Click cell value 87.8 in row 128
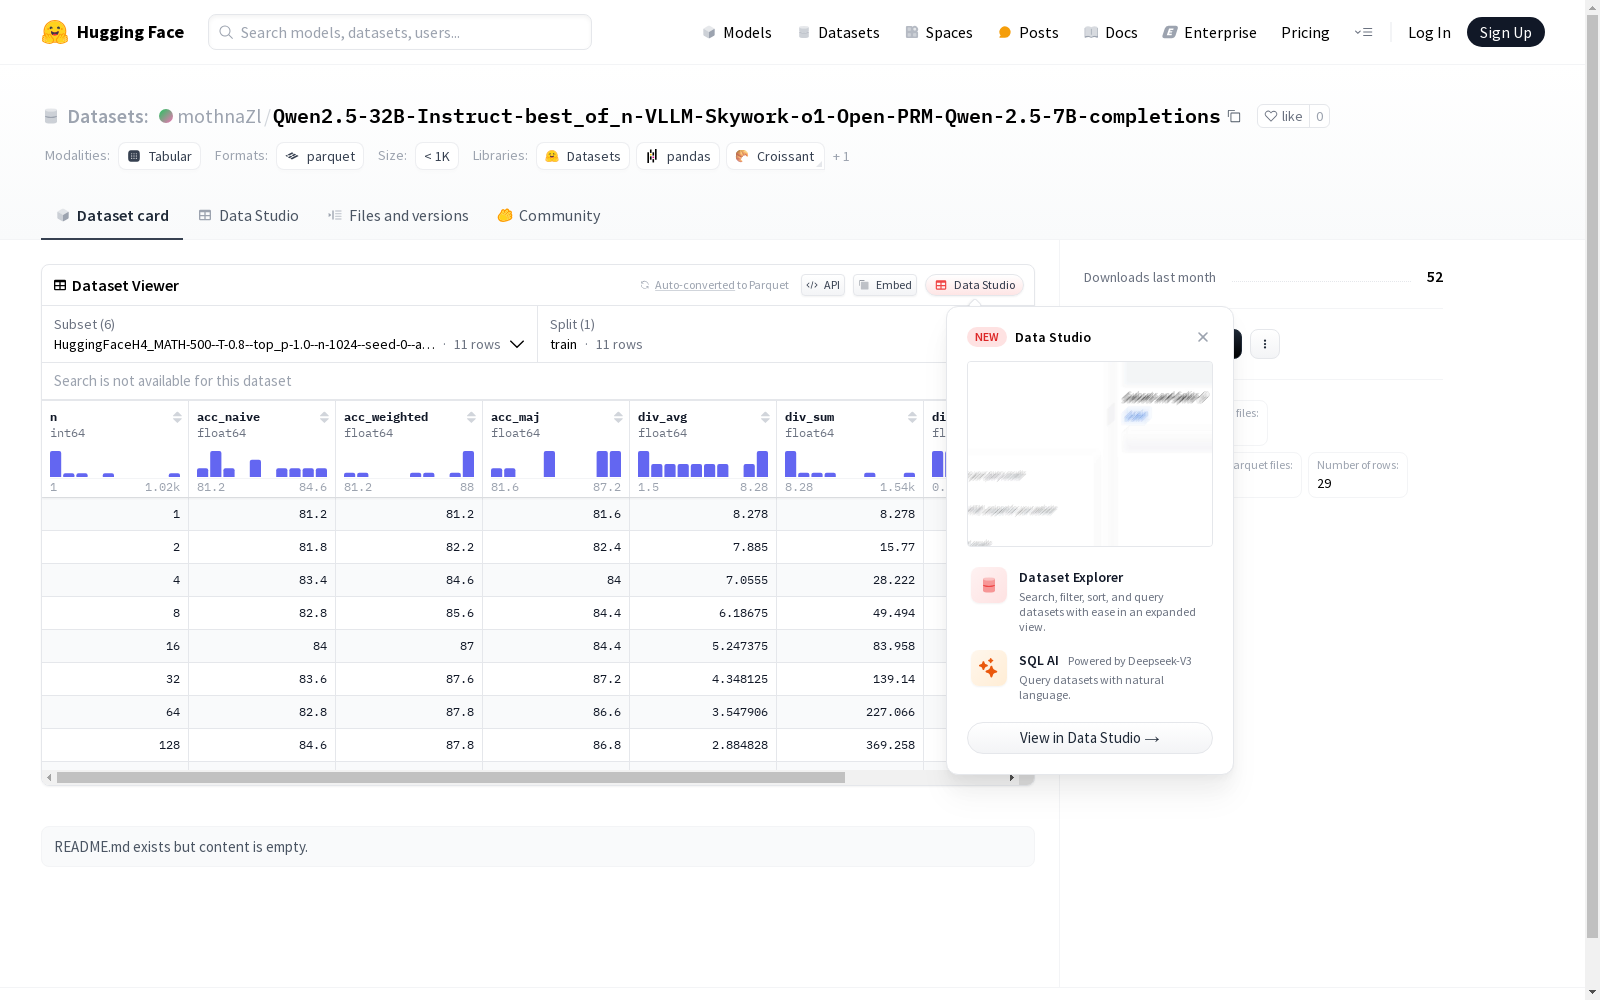This screenshot has width=1600, height=1000. click(x=409, y=745)
